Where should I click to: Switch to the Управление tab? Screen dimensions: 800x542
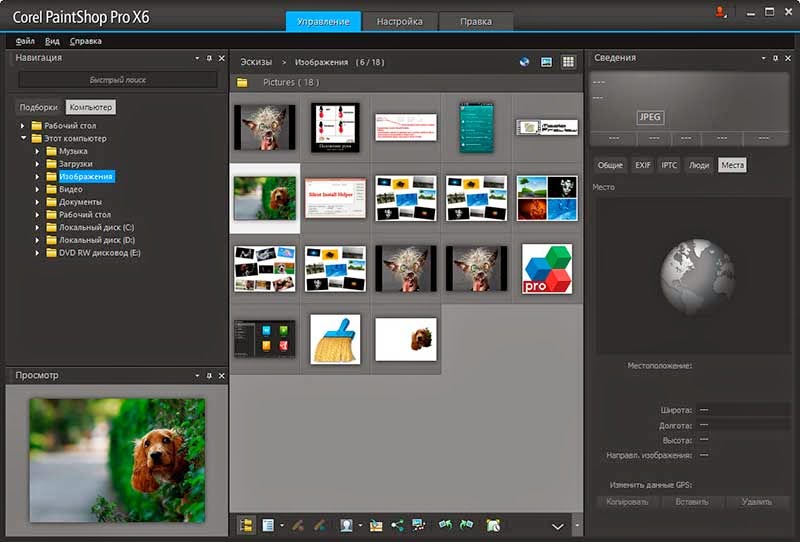(323, 21)
